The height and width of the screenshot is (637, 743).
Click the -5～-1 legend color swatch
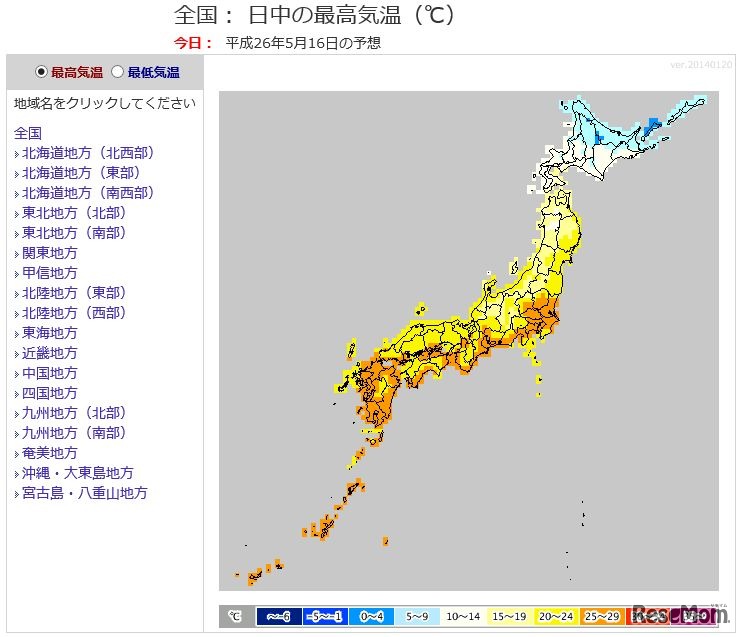tap(325, 617)
